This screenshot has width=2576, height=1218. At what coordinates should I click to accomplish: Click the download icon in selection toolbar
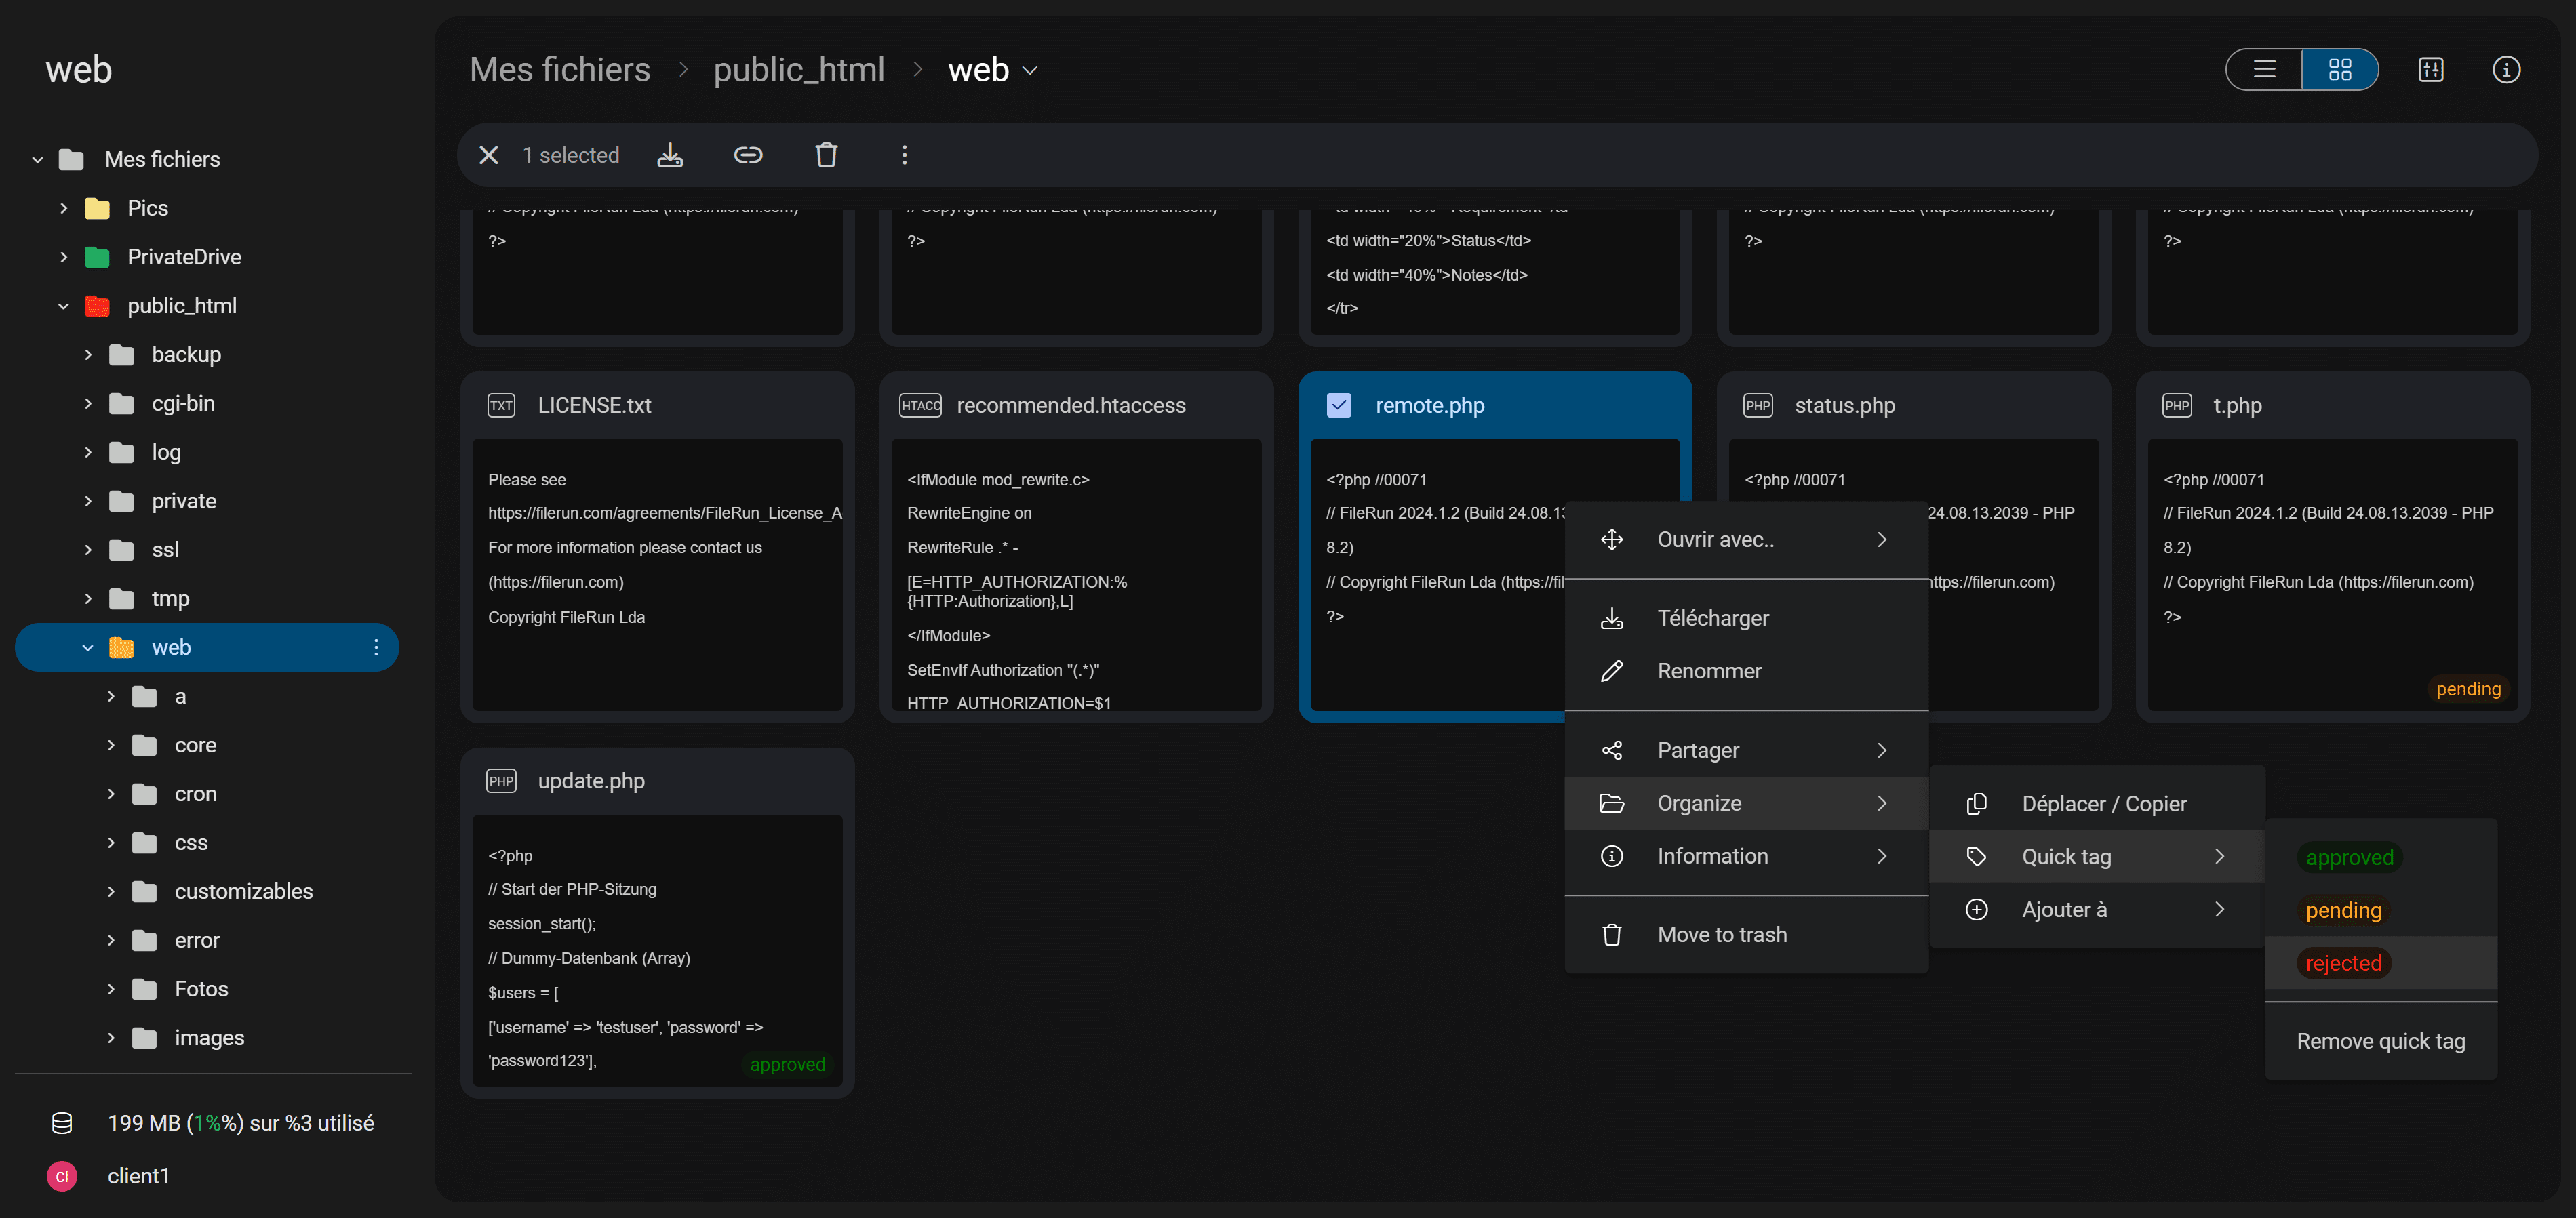(x=670, y=155)
